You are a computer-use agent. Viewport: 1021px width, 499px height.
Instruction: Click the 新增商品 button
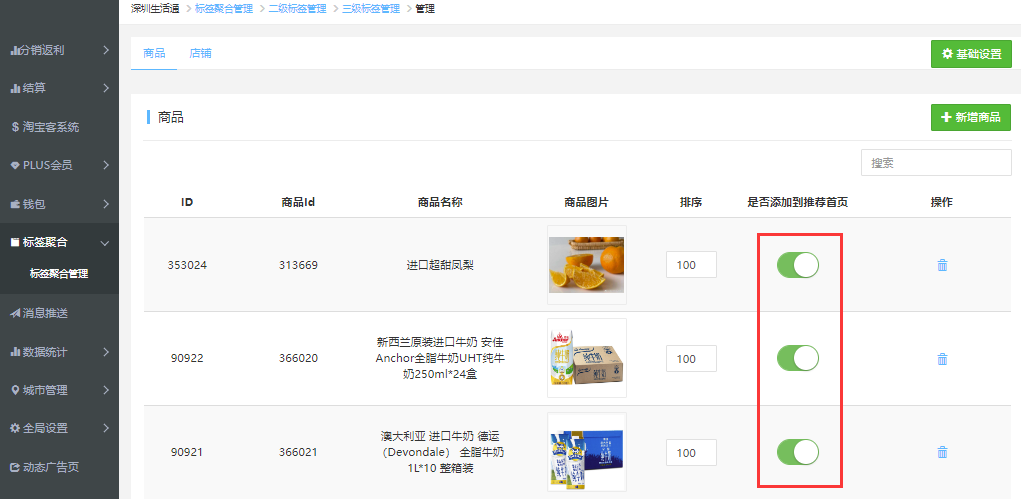click(970, 117)
